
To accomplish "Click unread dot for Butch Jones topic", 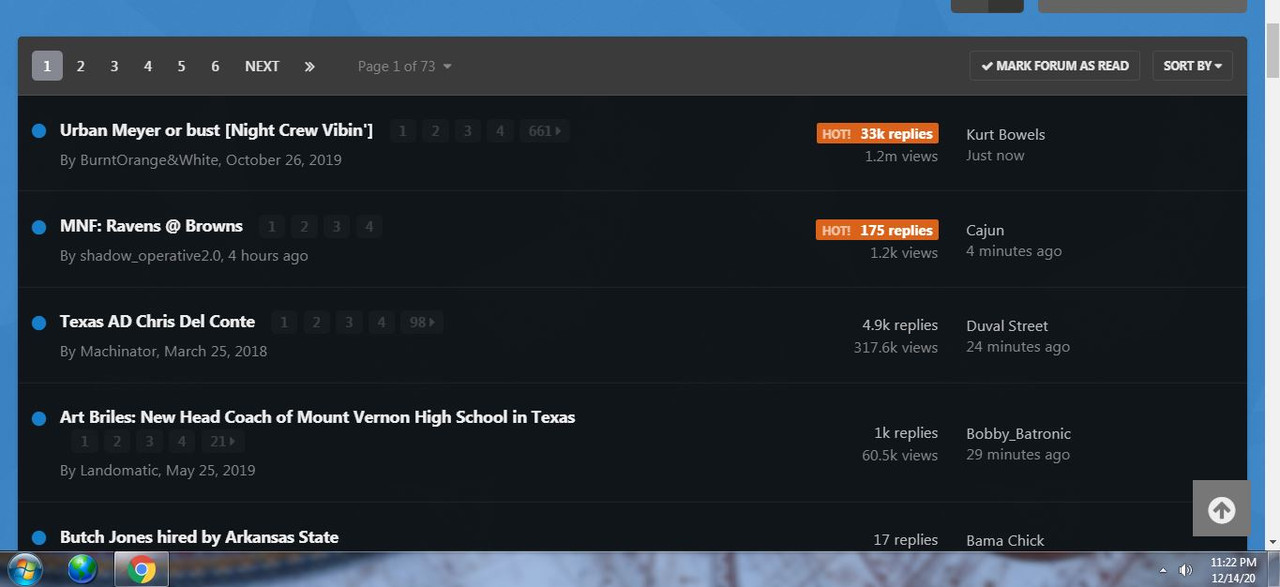I will (x=39, y=538).
